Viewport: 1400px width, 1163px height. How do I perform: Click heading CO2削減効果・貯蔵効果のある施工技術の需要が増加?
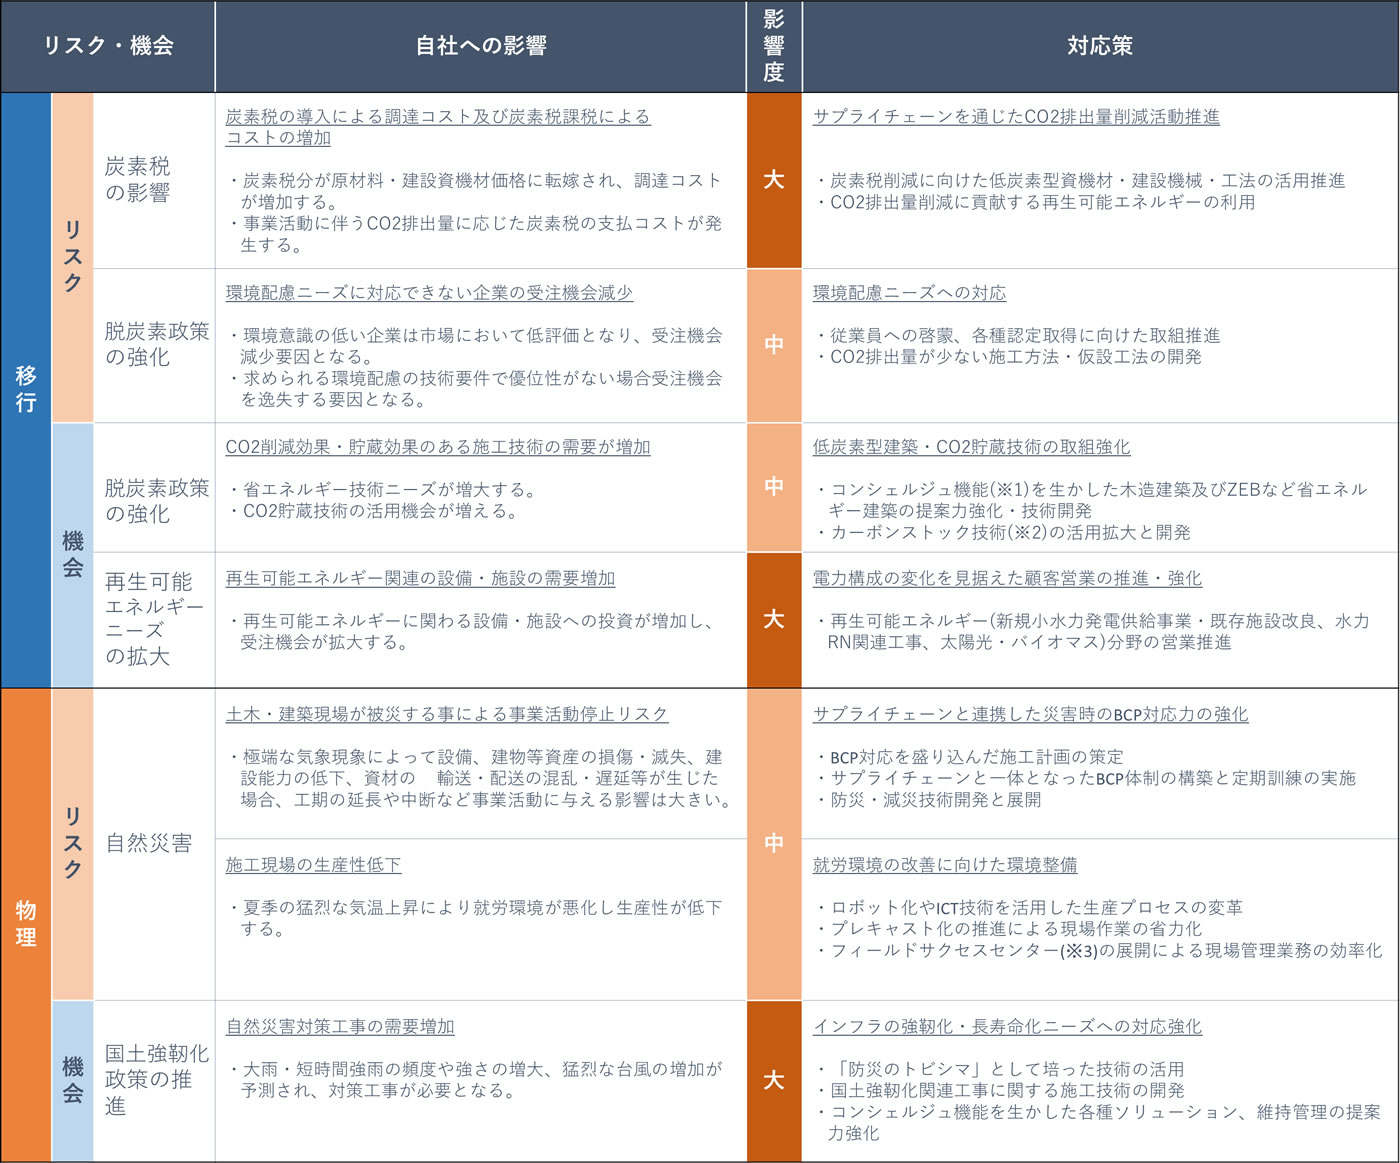coord(438,447)
